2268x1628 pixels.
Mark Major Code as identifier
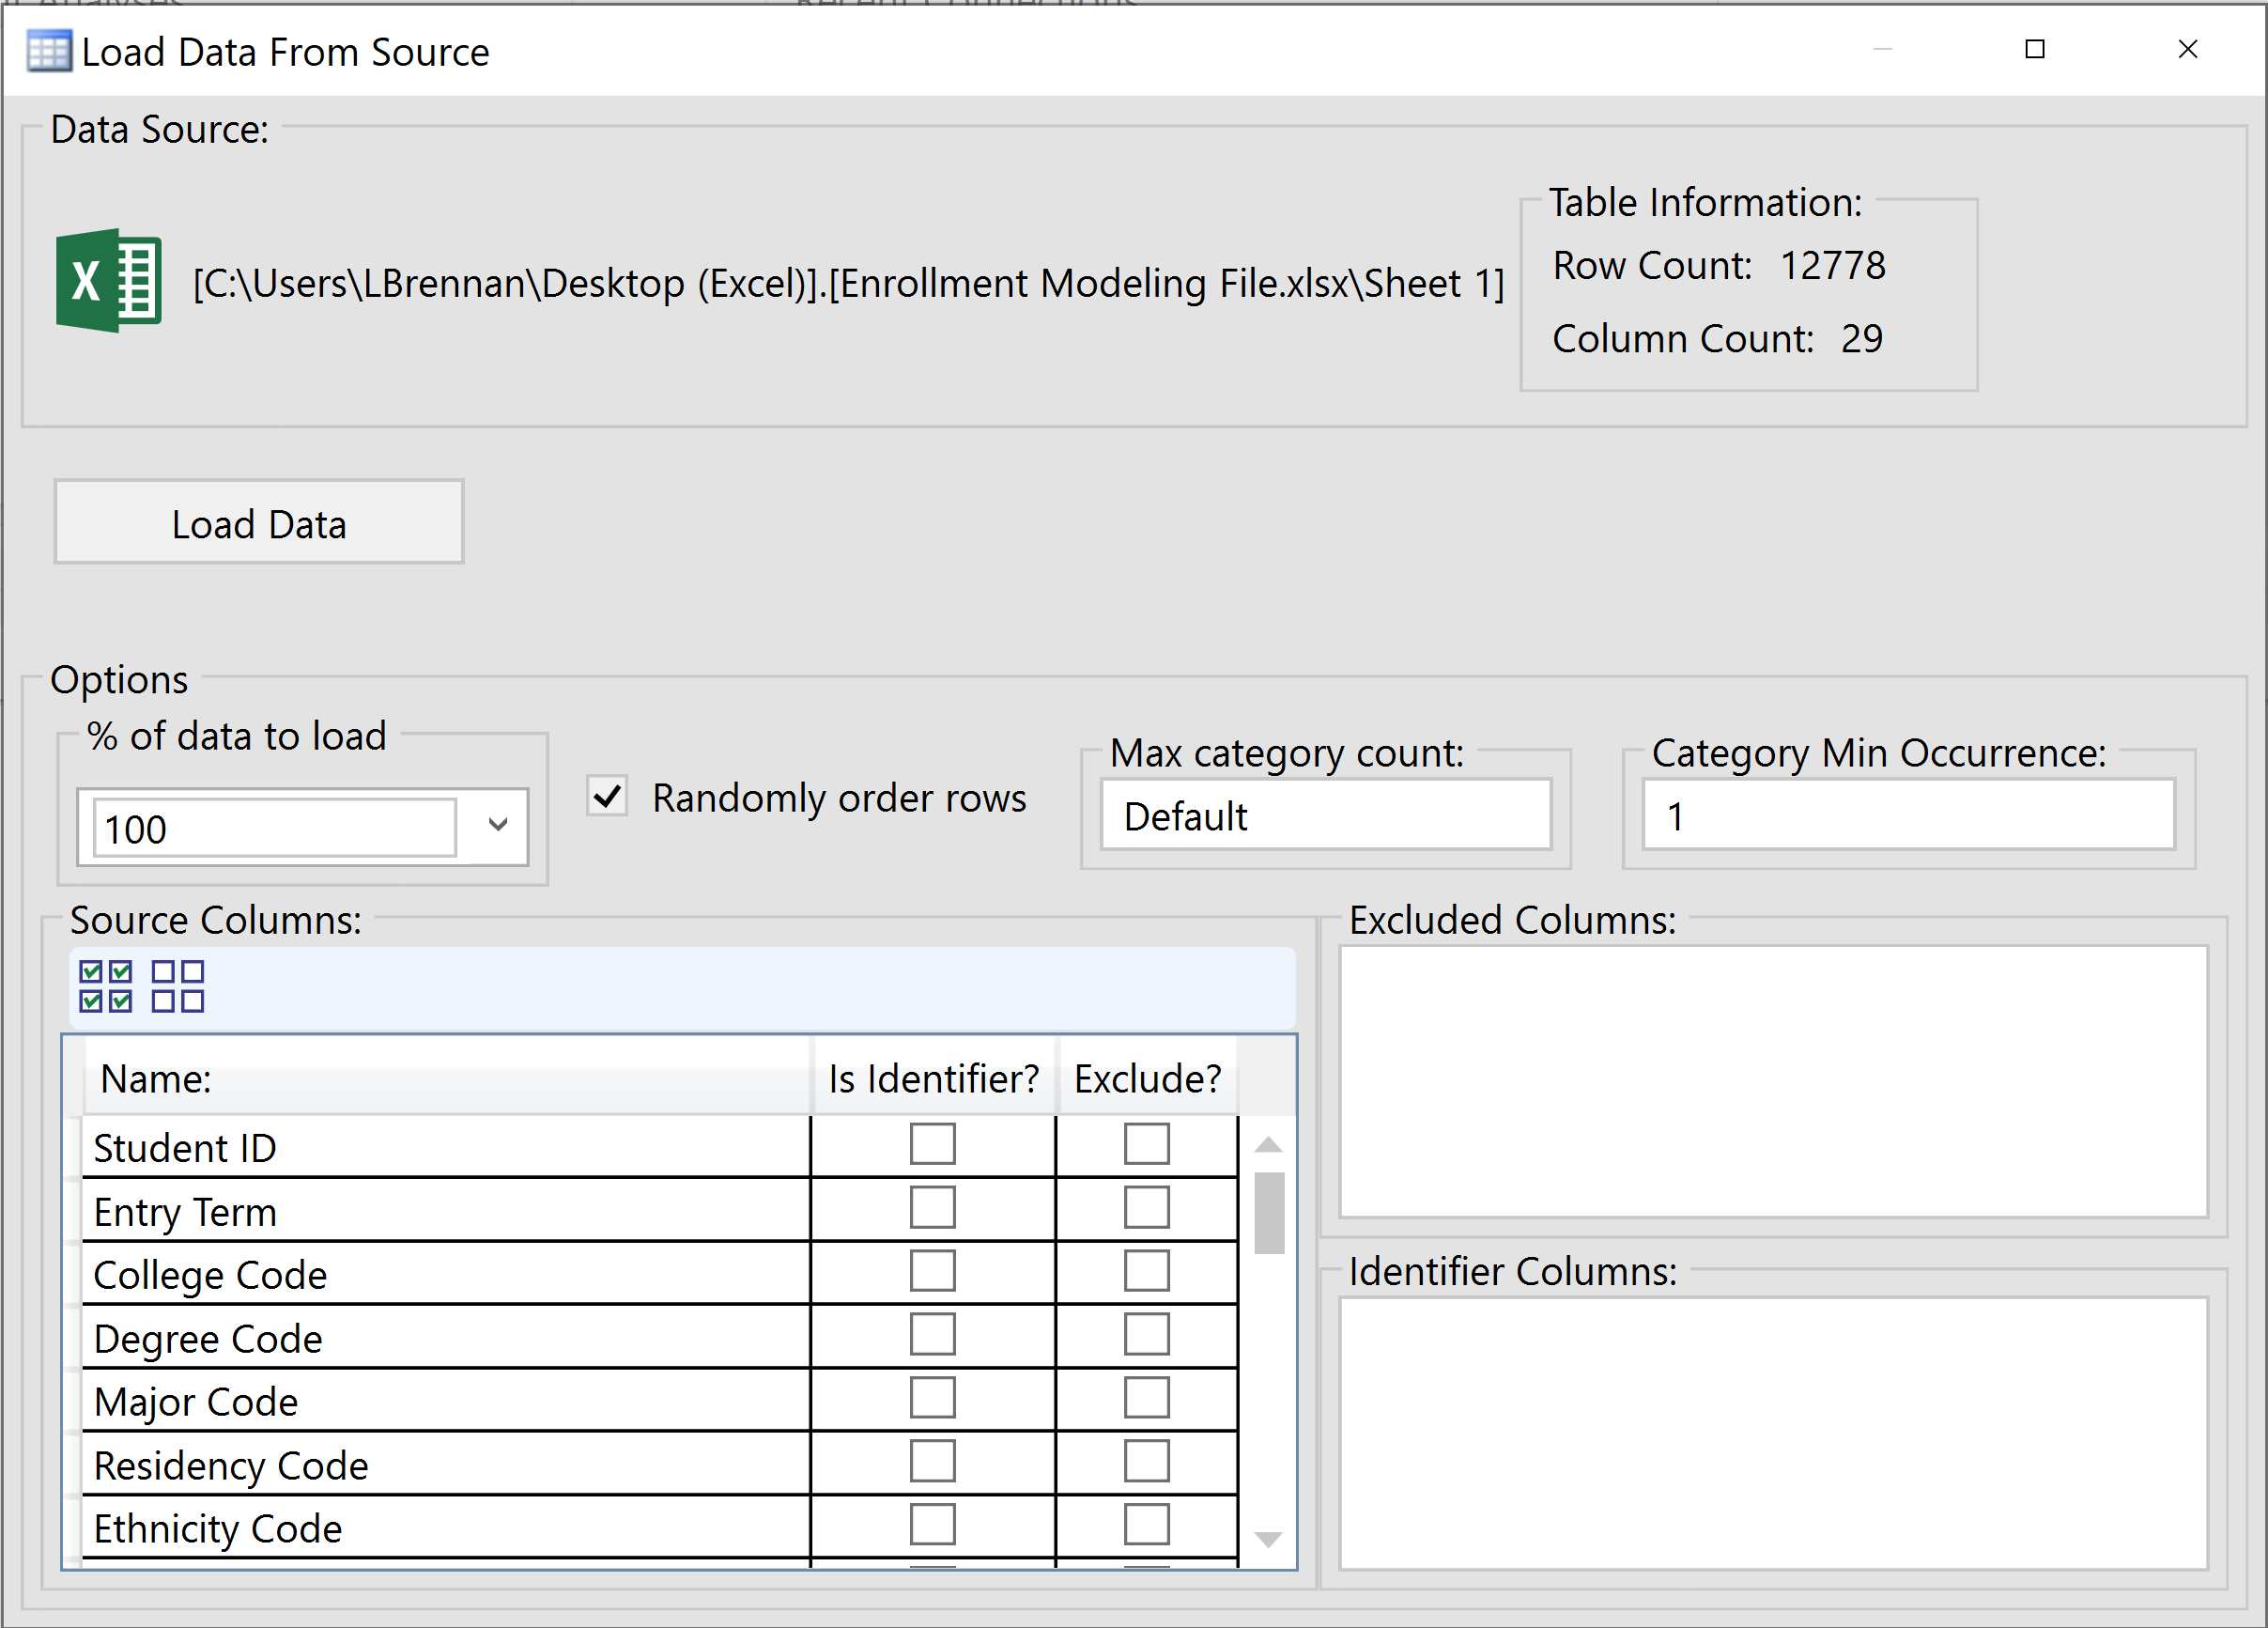(932, 1398)
